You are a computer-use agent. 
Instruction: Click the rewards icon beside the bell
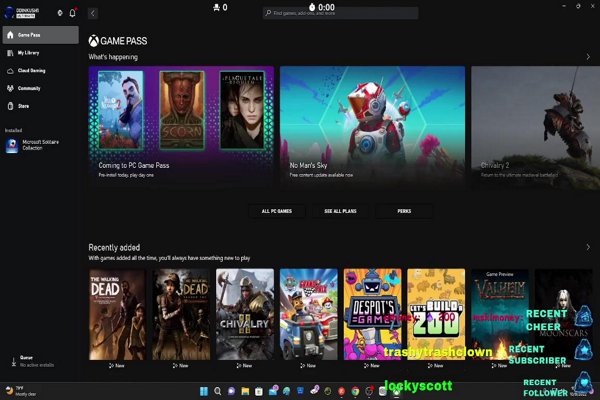(60, 13)
